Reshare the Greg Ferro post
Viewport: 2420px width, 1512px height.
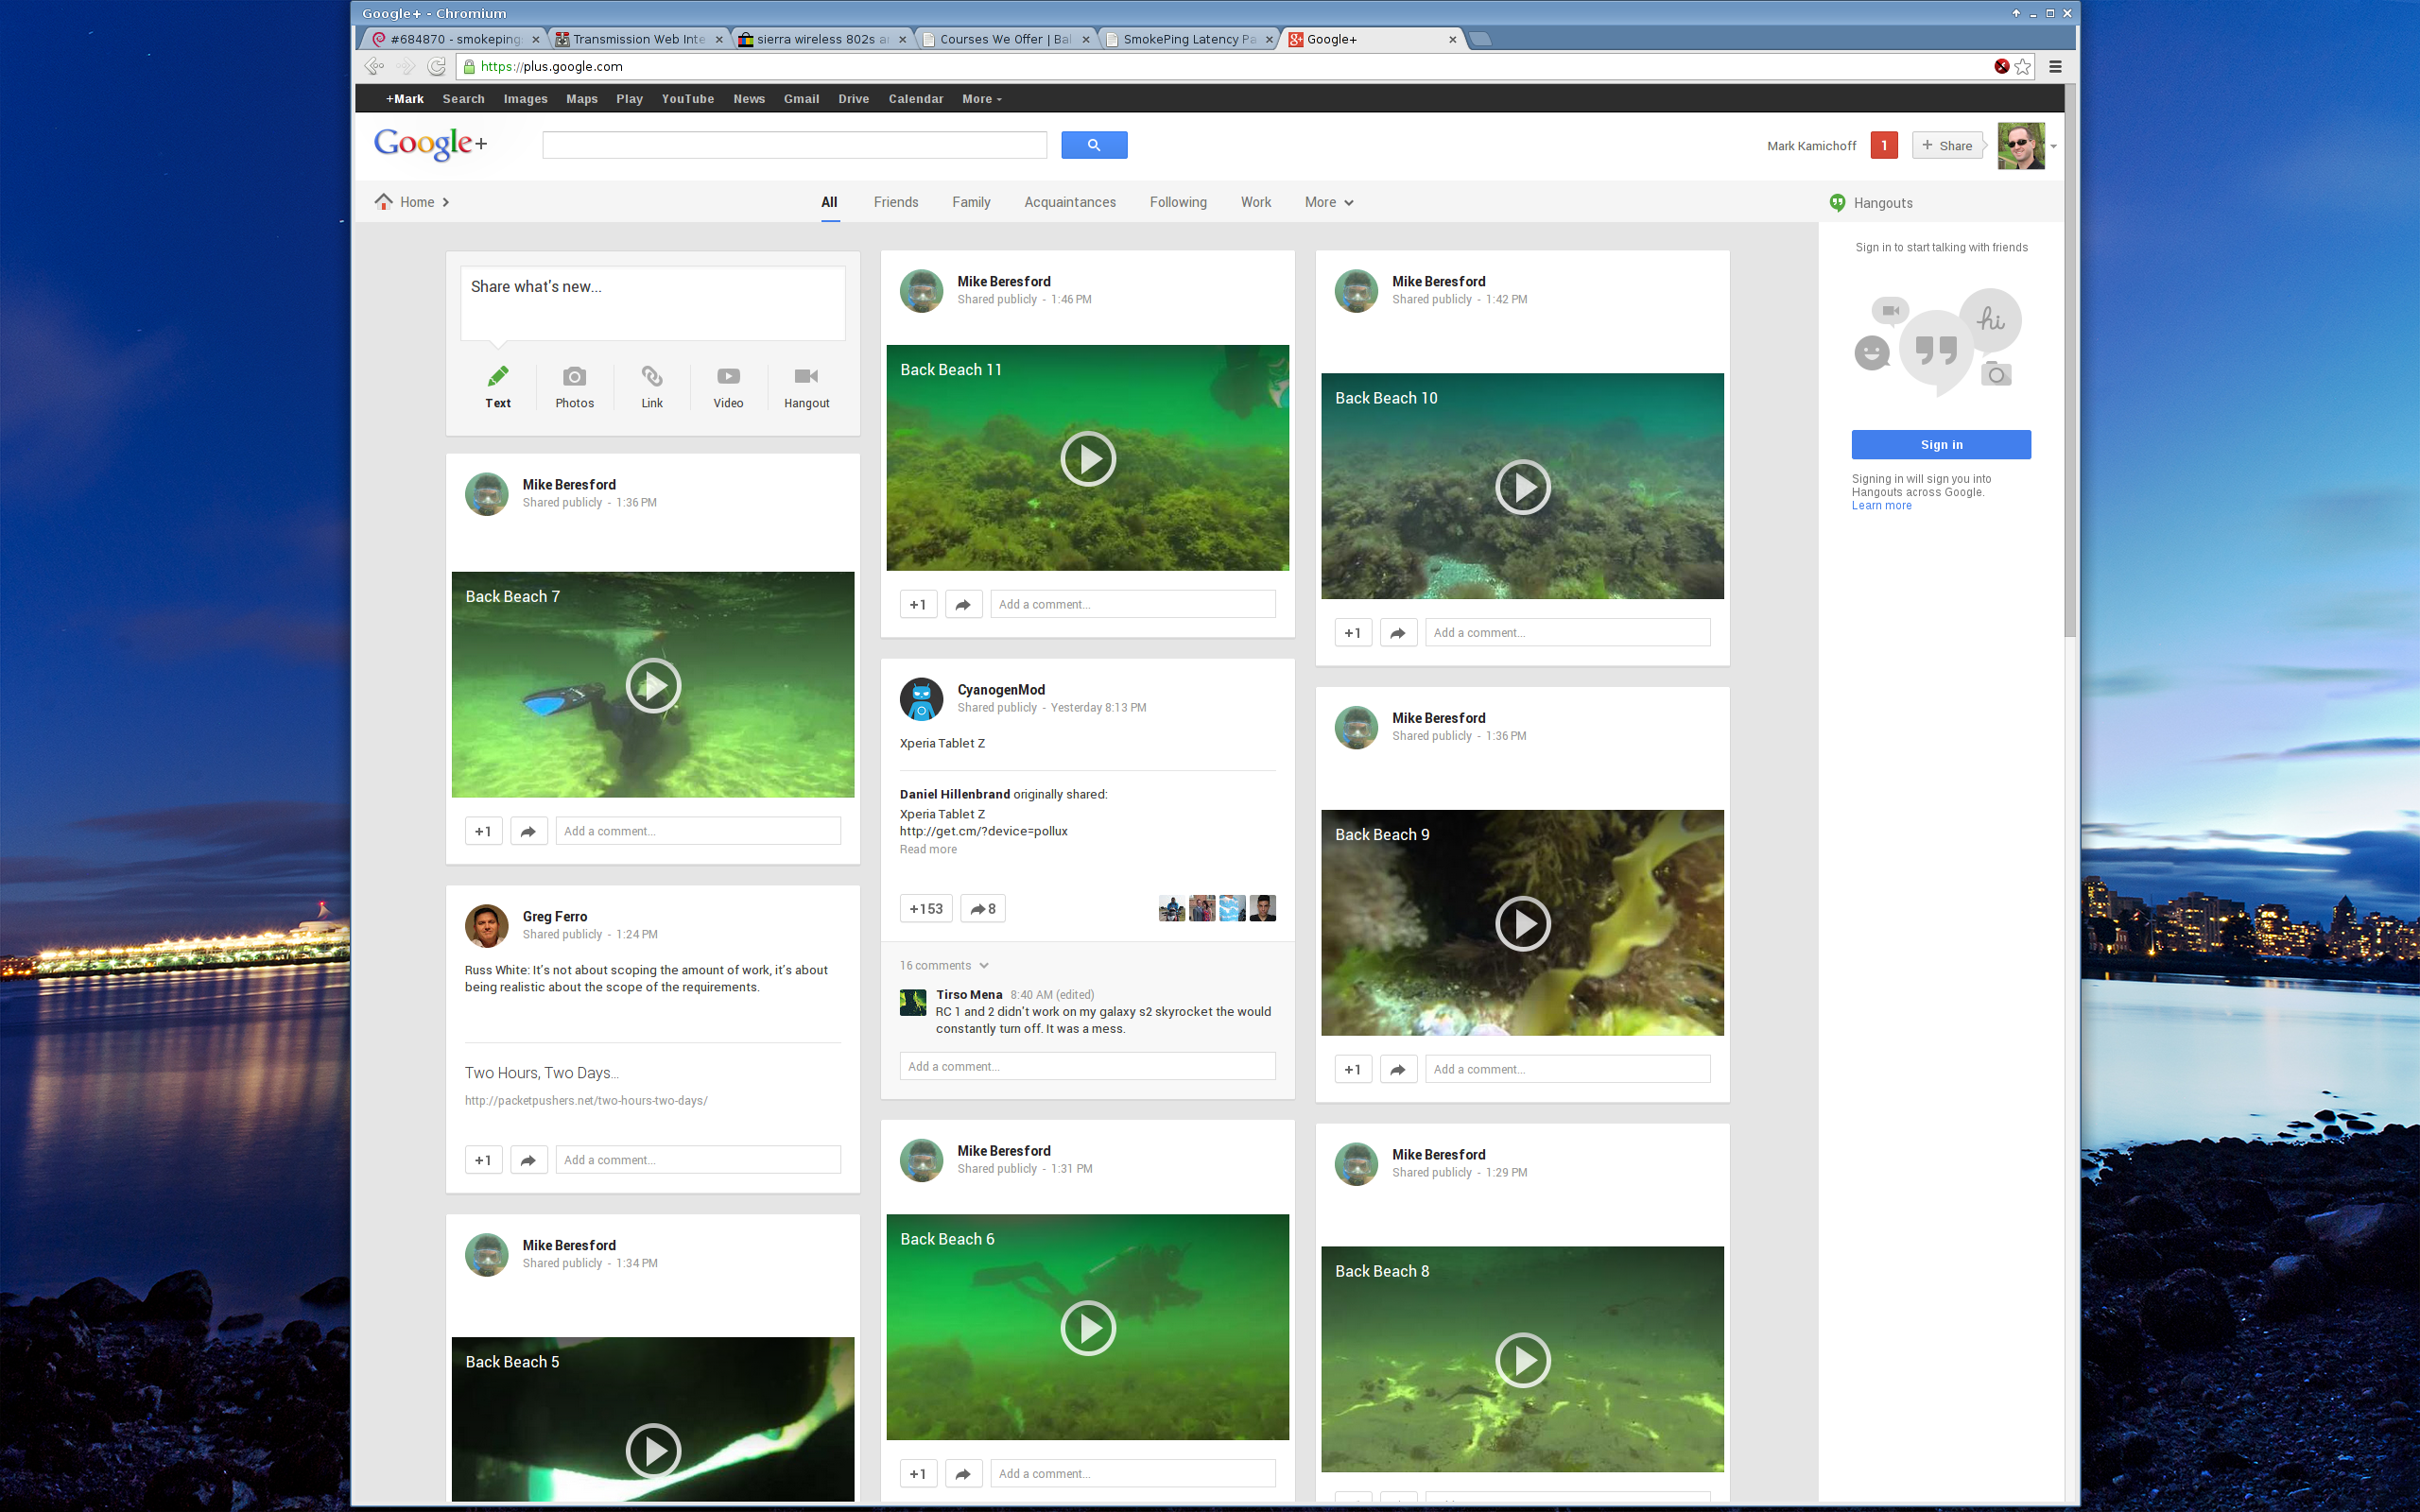coord(528,1160)
